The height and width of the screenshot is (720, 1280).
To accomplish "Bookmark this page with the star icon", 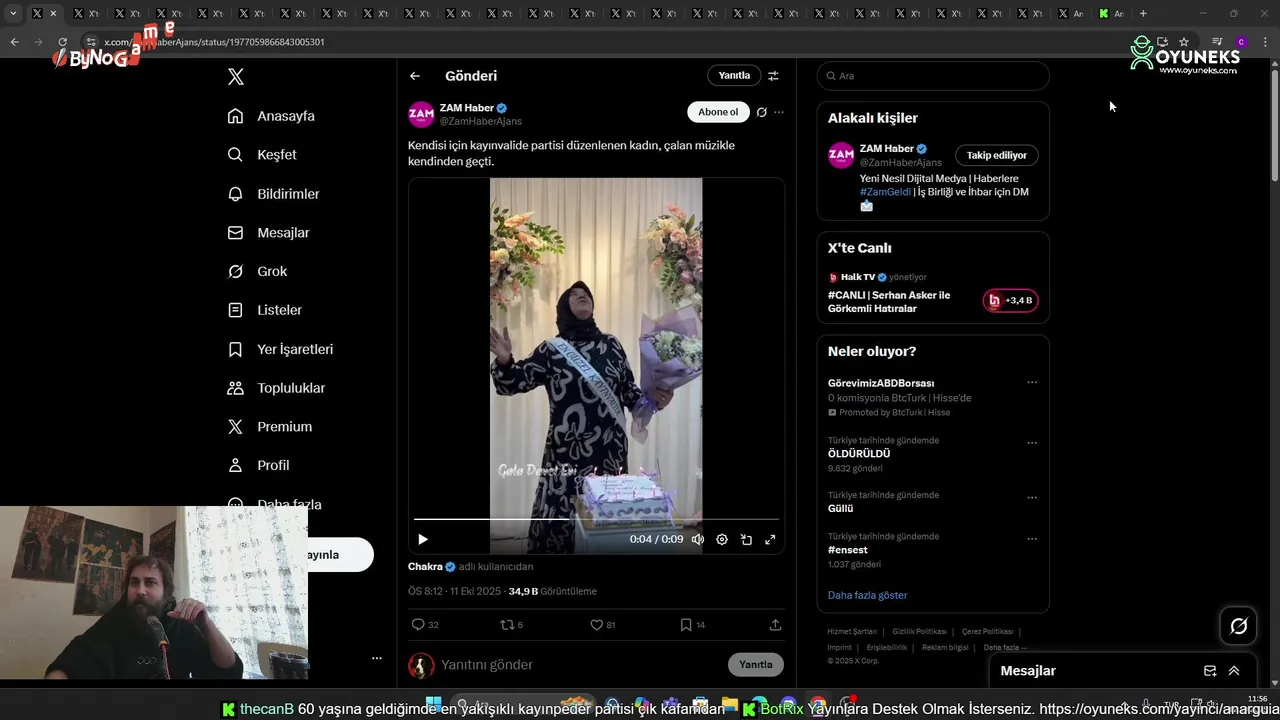I will 1184,42.
